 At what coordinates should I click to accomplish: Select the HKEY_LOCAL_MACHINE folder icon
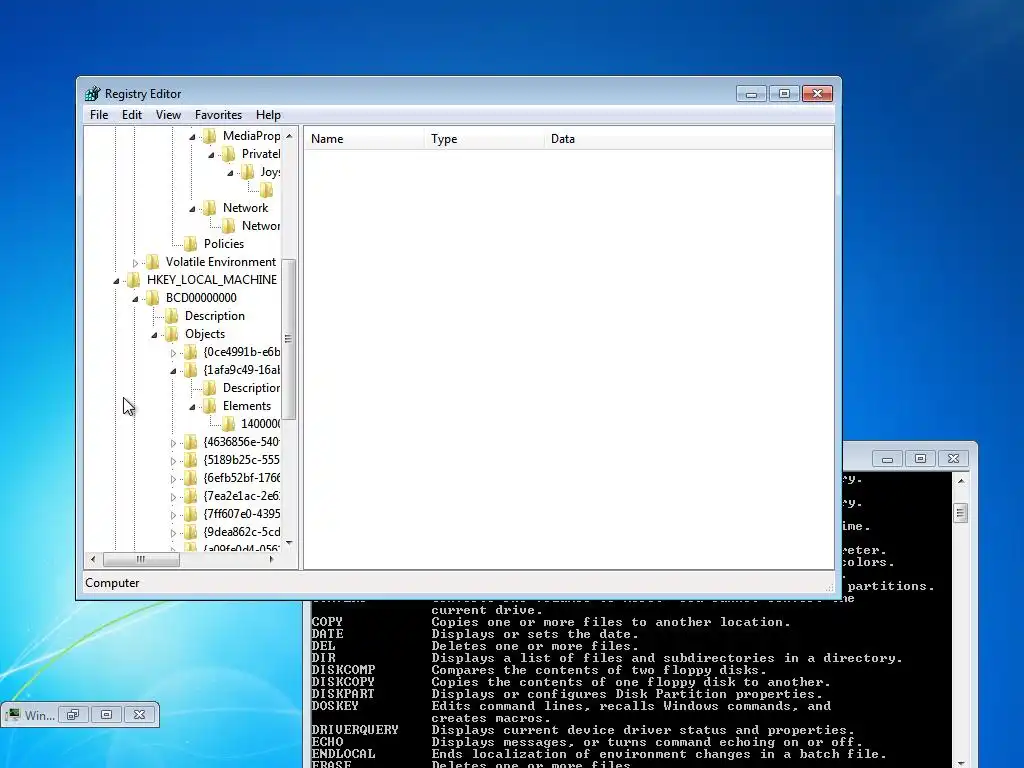pyautogui.click(x=134, y=280)
